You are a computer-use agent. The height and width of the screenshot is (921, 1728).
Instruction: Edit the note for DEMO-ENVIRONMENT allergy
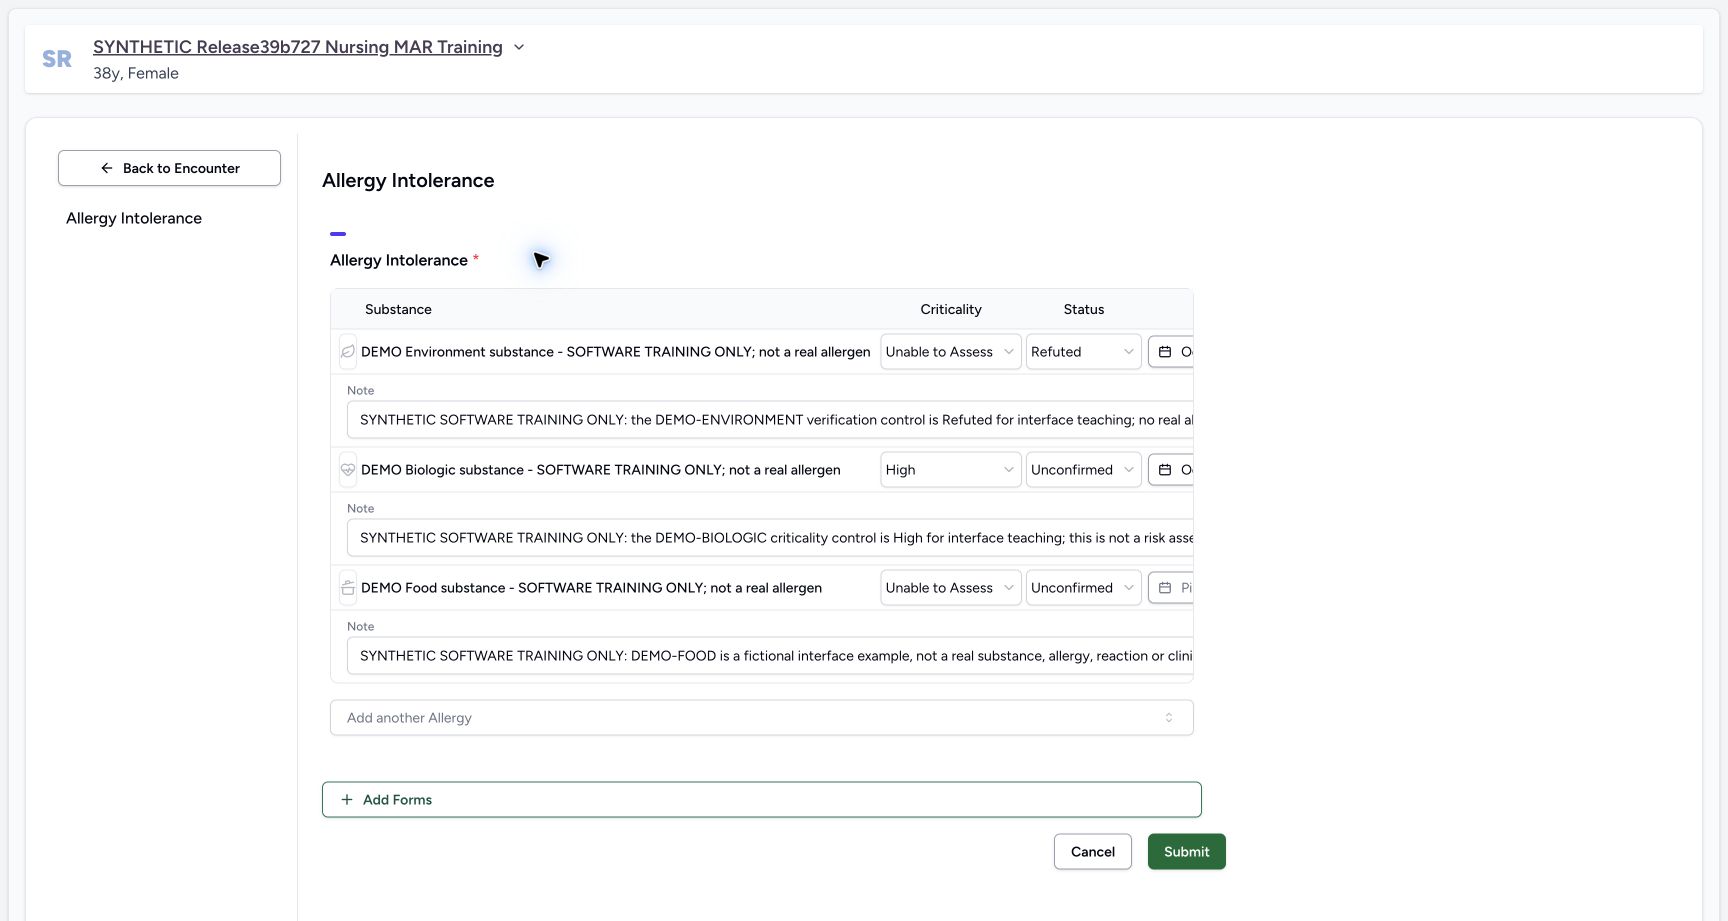pyautogui.click(x=770, y=420)
